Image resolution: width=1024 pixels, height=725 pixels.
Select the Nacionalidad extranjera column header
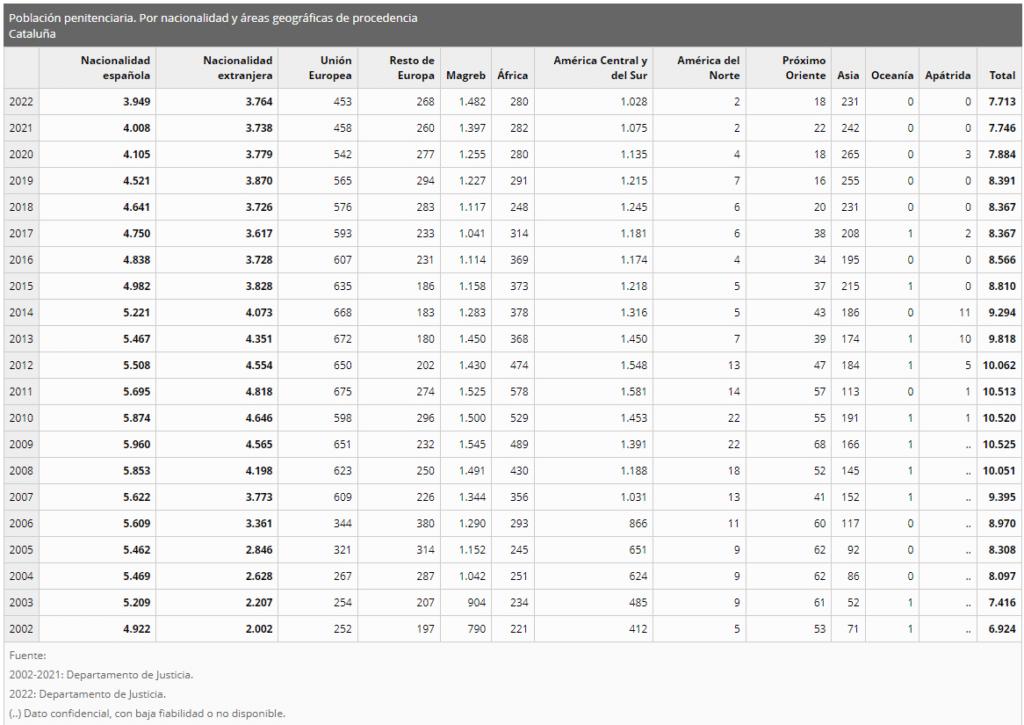pyautogui.click(x=238, y=68)
